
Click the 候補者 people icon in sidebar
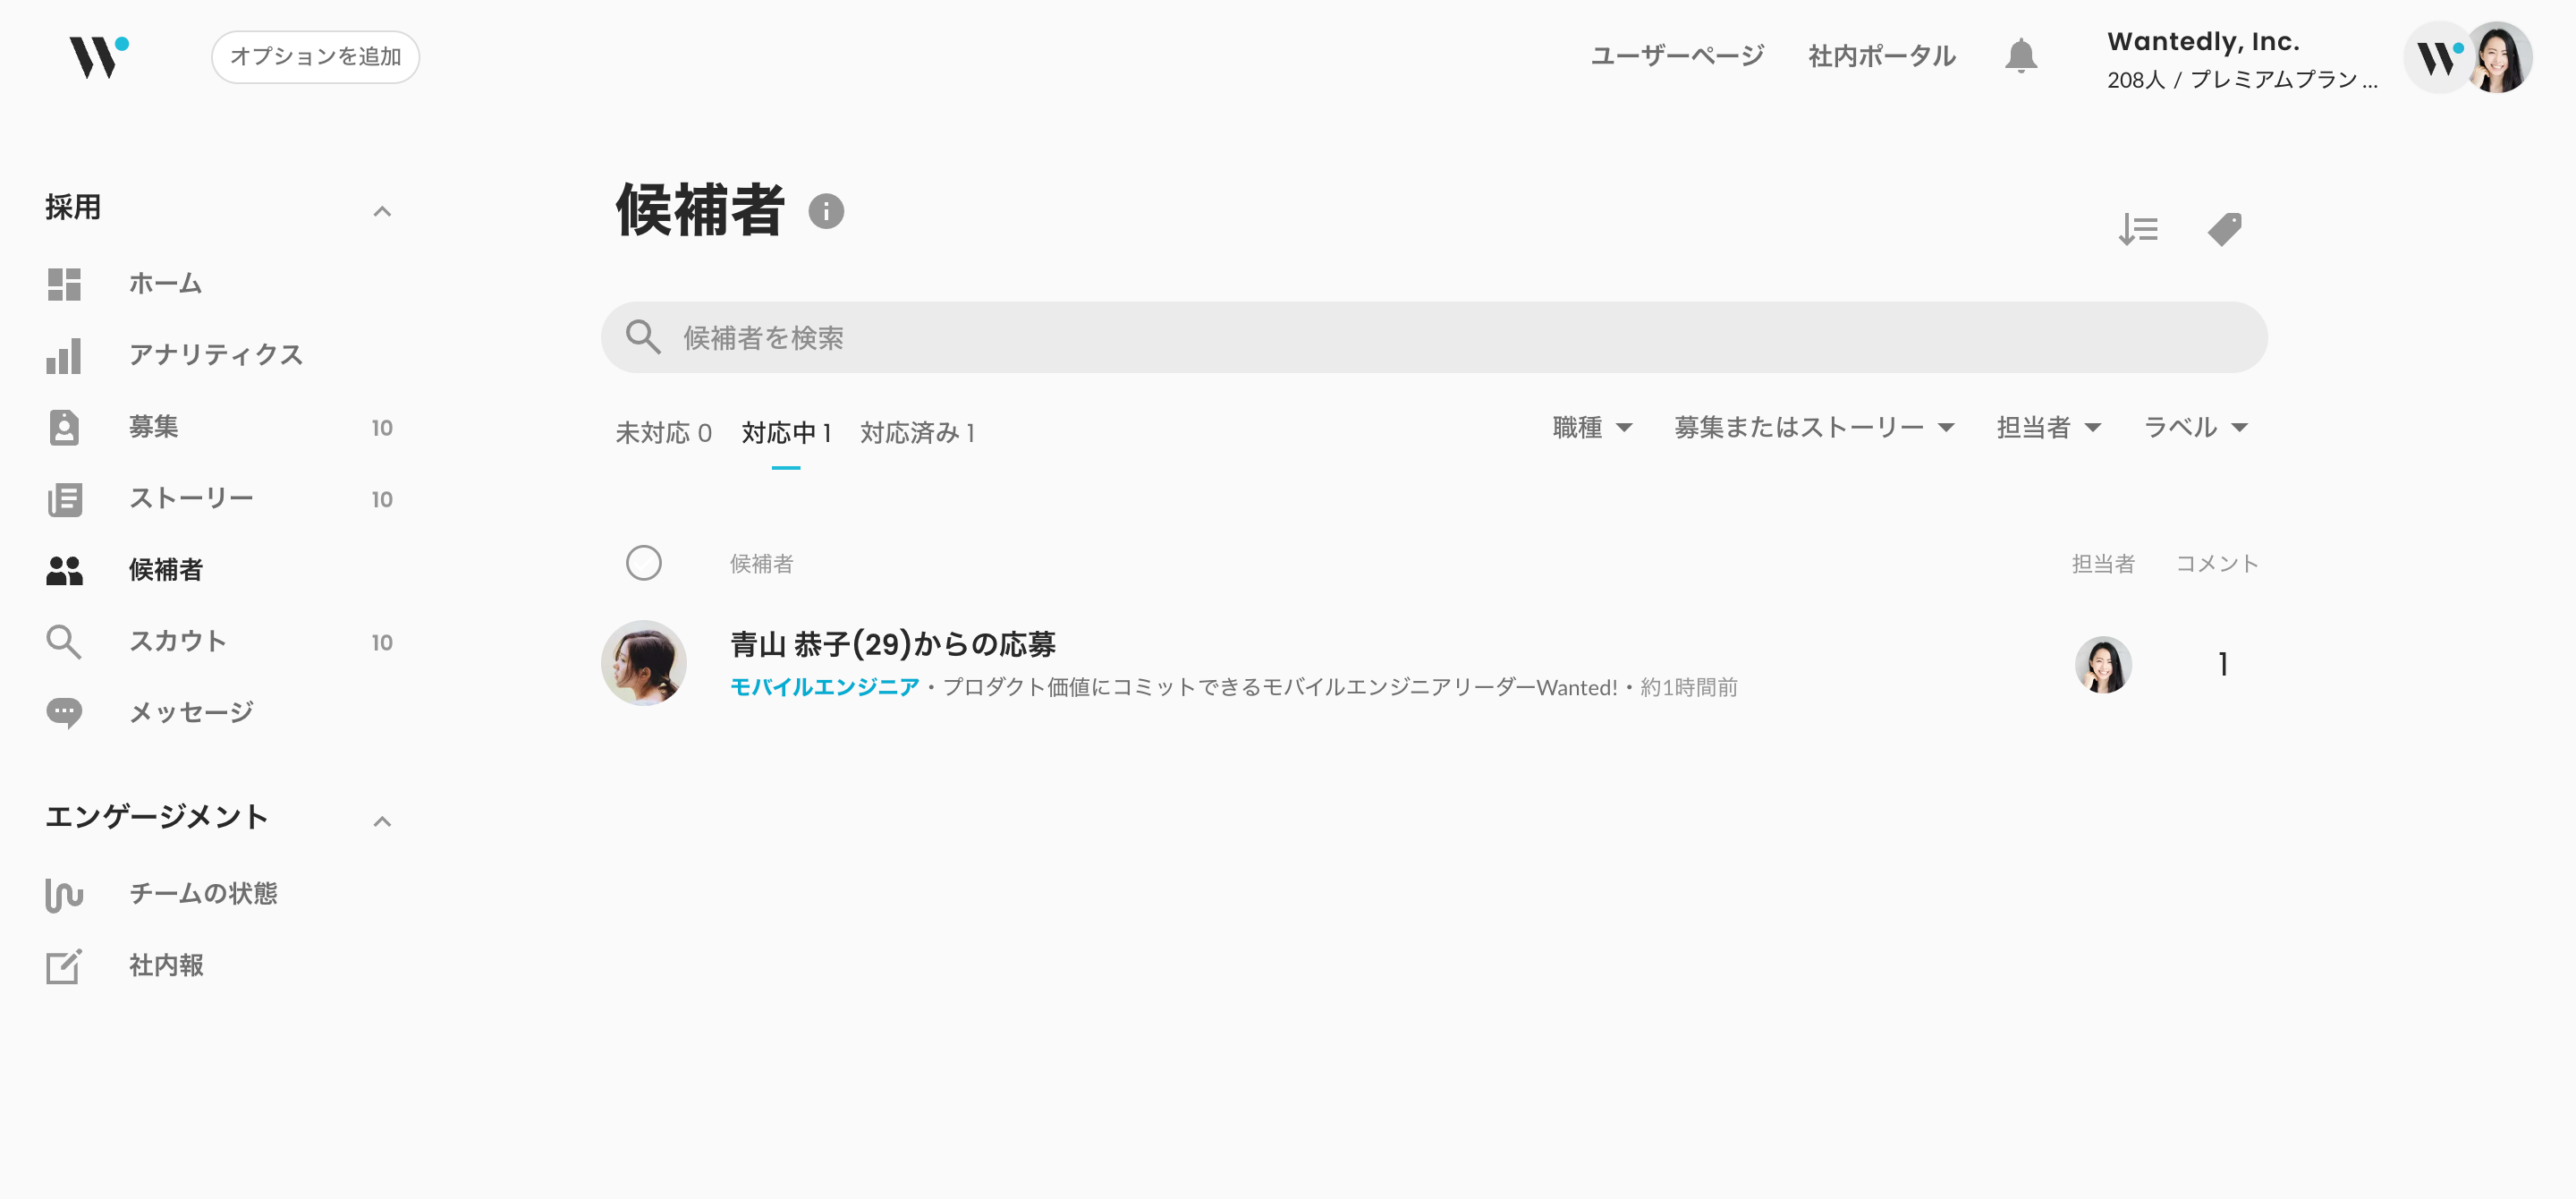coord(64,570)
